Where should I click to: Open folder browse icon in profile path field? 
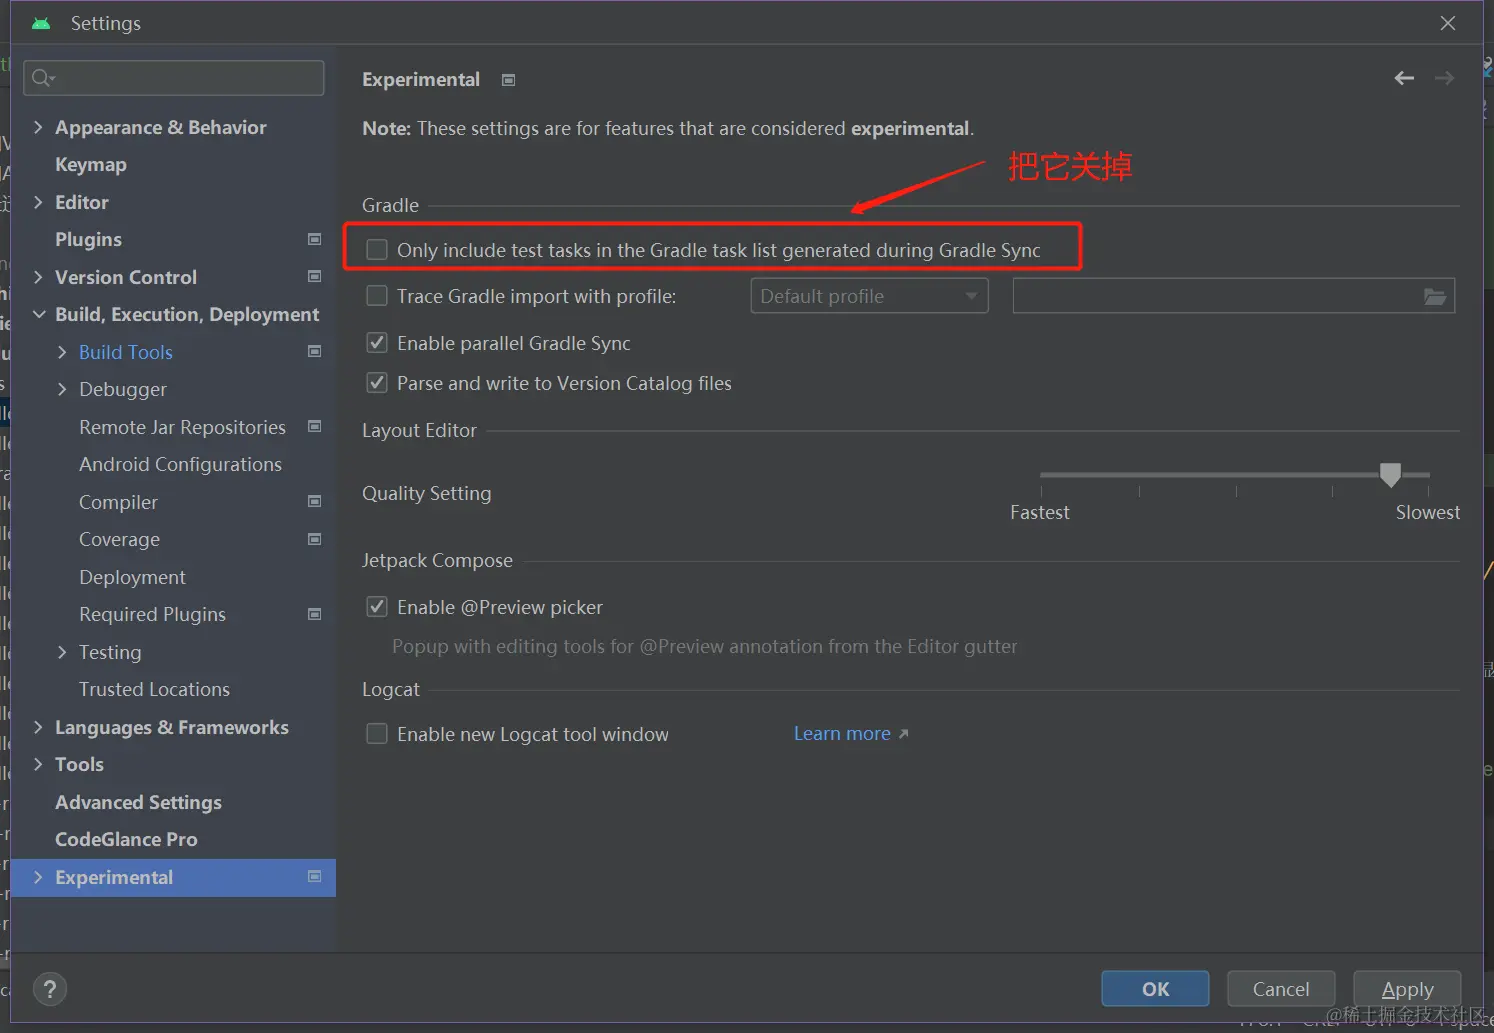[x=1435, y=296]
